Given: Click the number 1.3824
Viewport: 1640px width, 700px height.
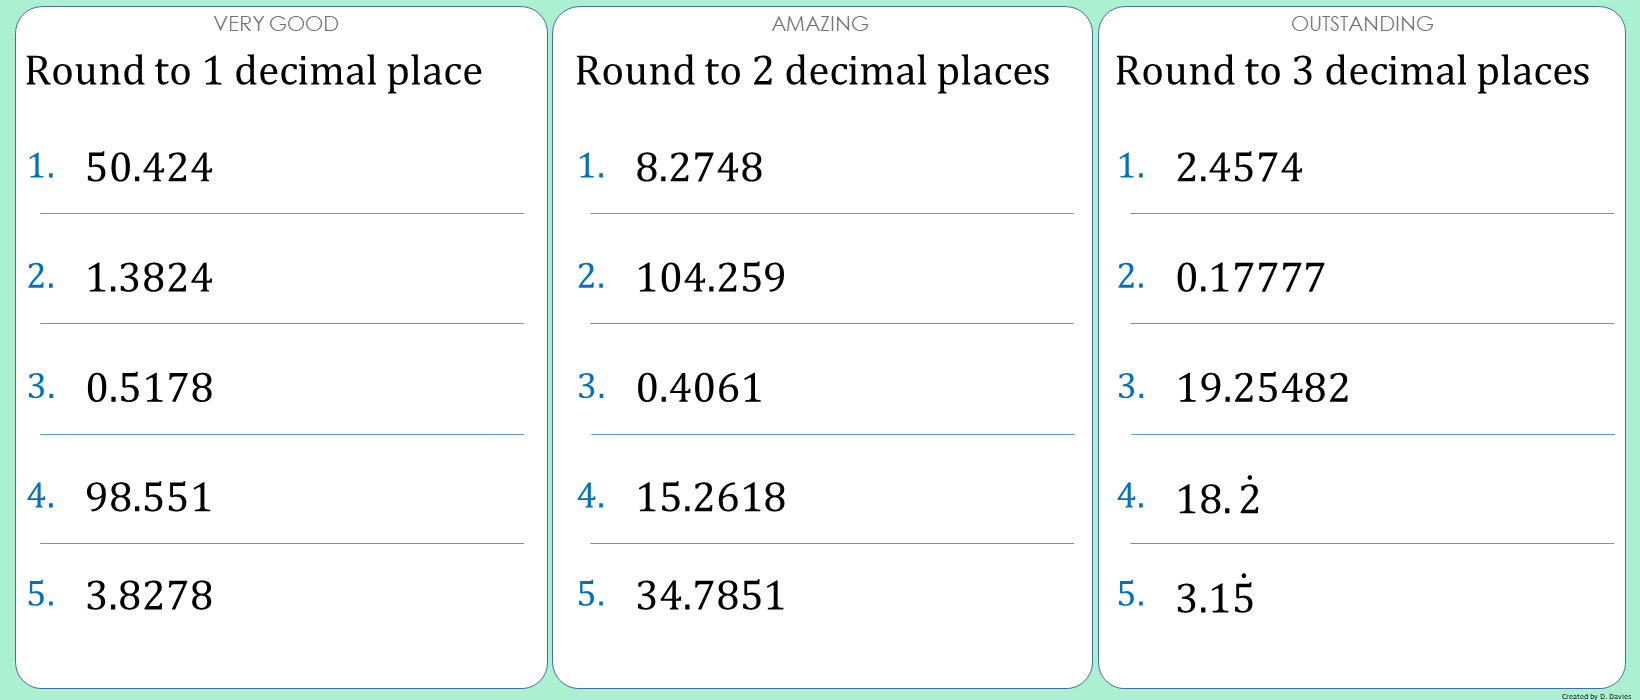Looking at the screenshot, I should coord(149,278).
